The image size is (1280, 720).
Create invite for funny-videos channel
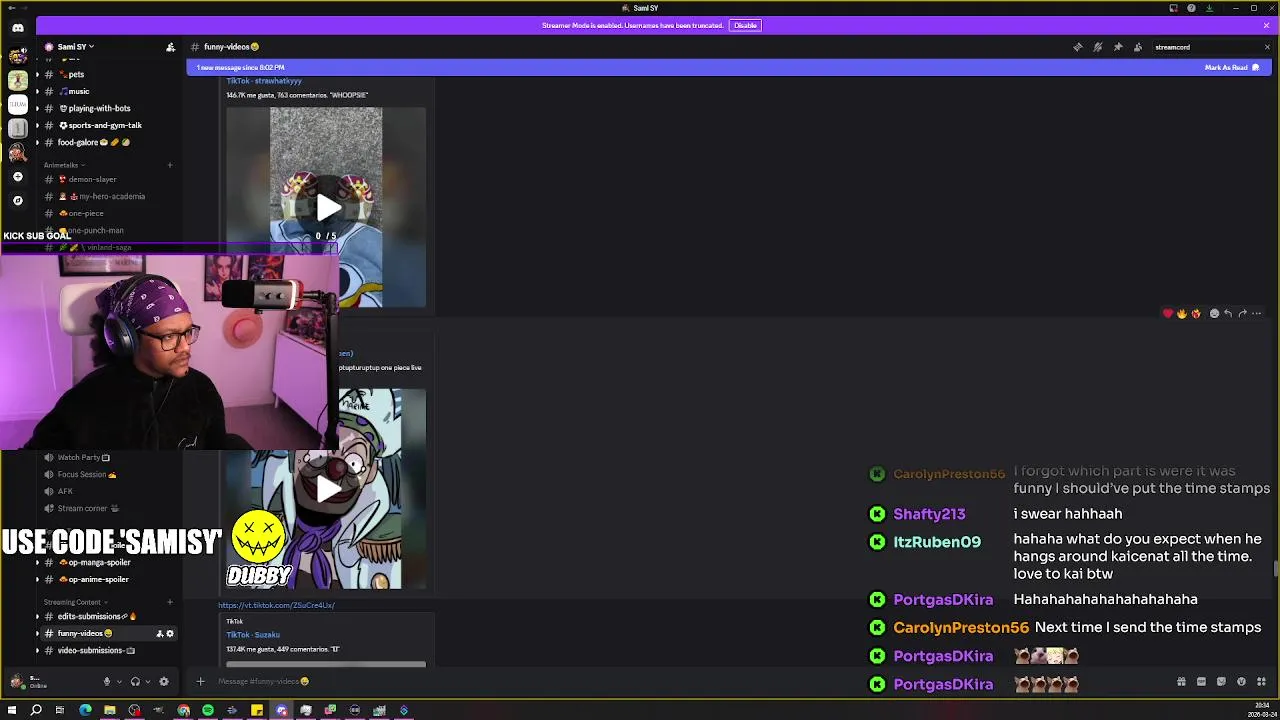coord(159,633)
